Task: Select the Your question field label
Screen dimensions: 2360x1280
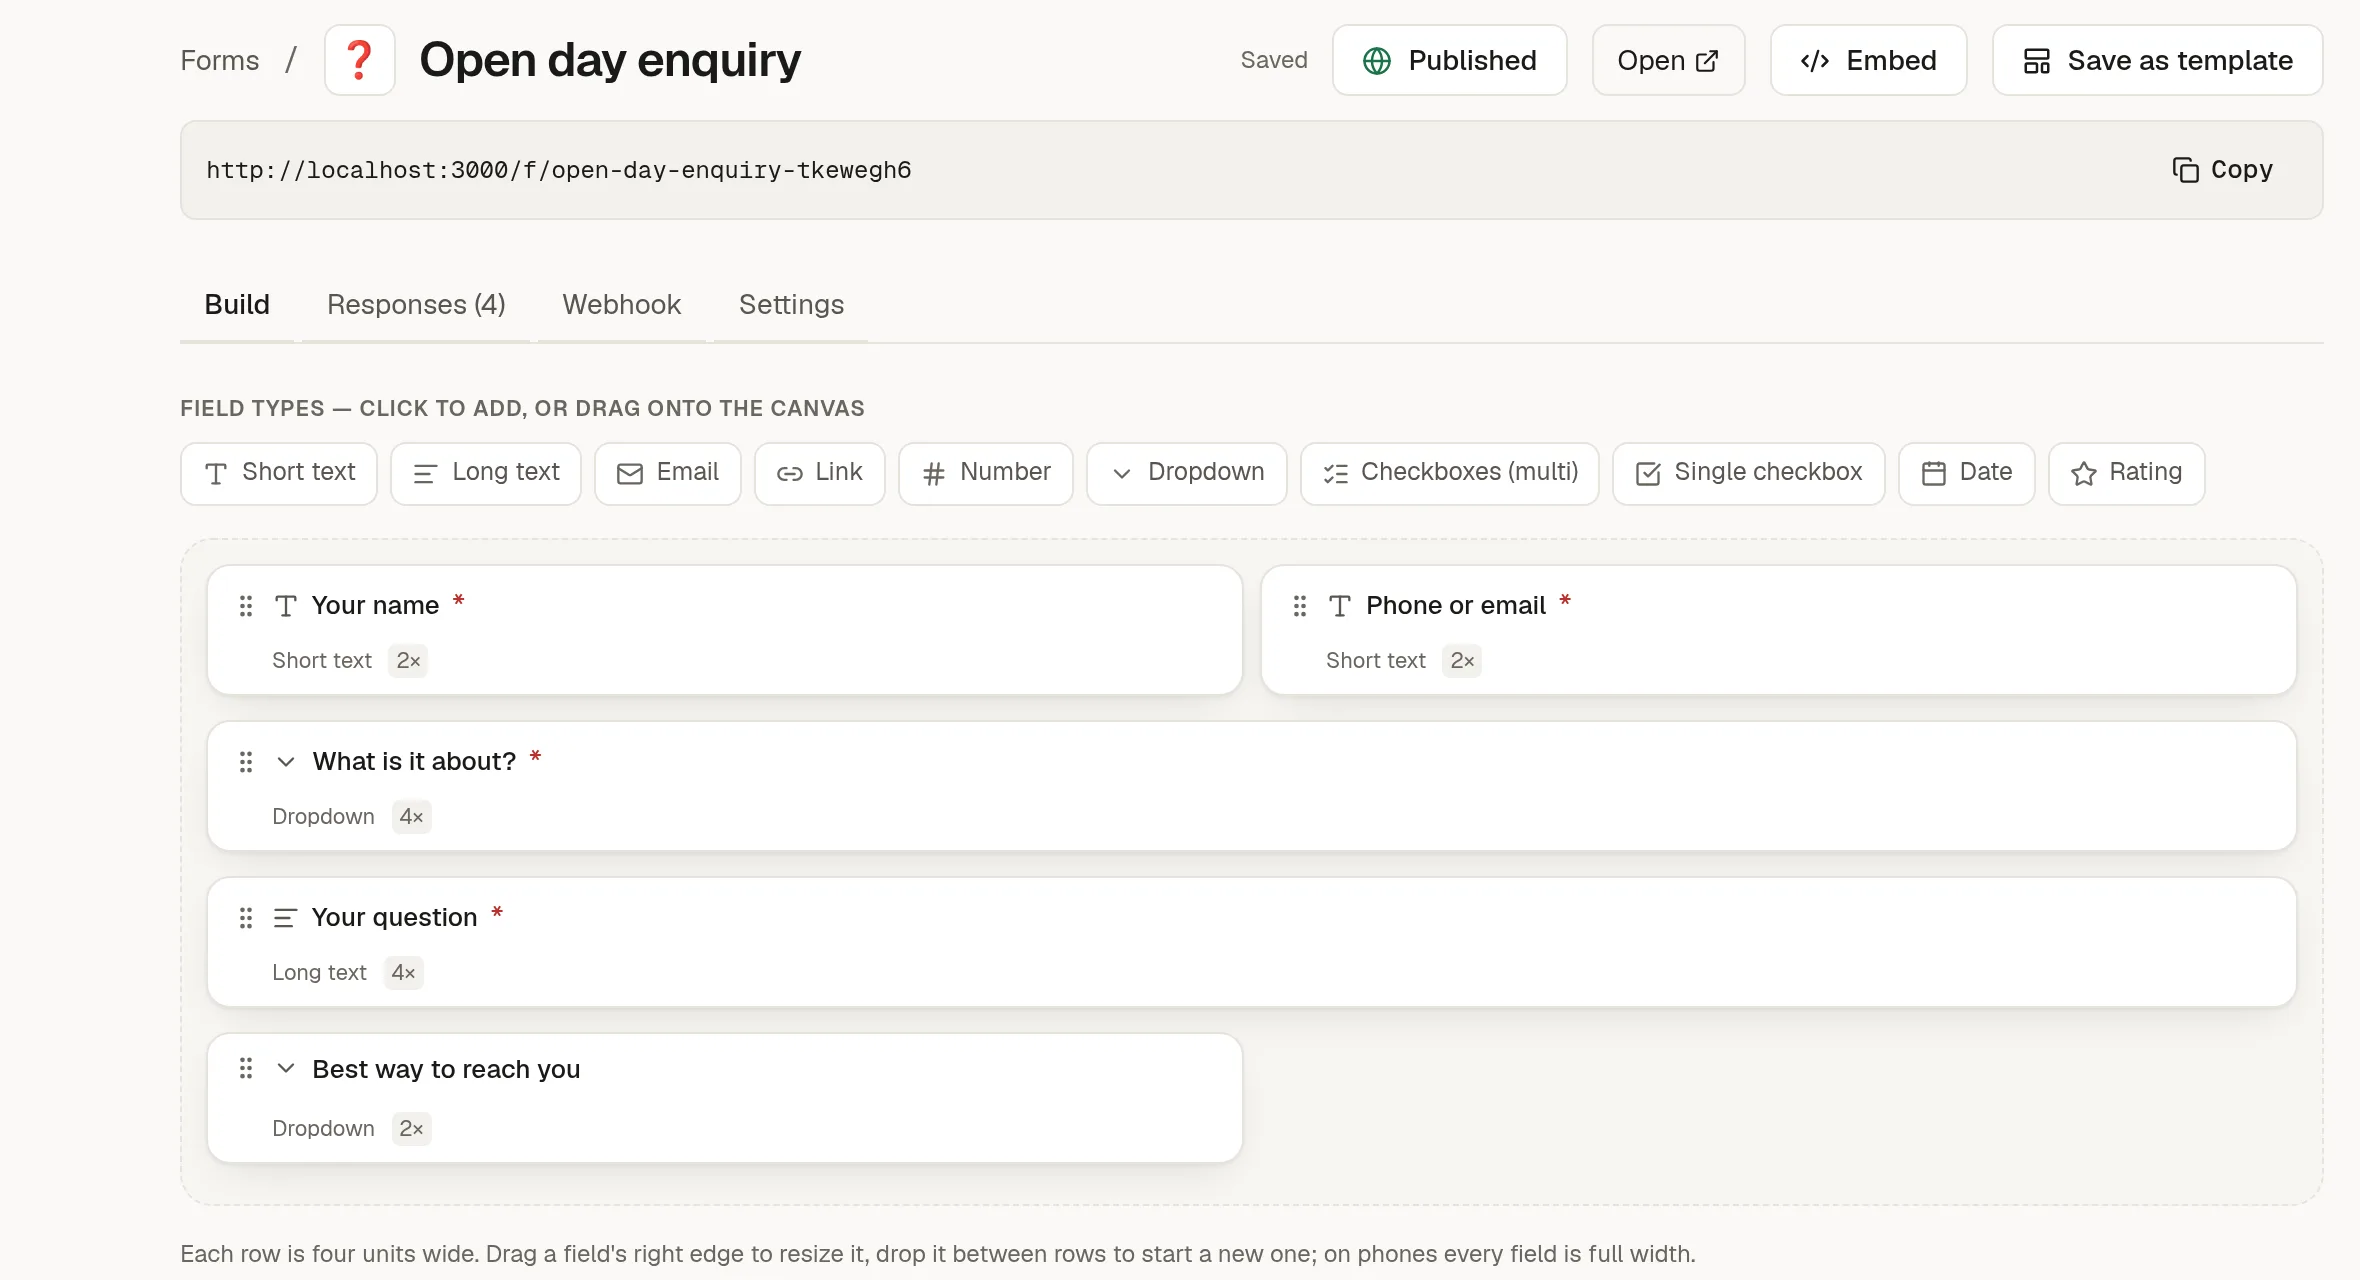Action: (394, 918)
